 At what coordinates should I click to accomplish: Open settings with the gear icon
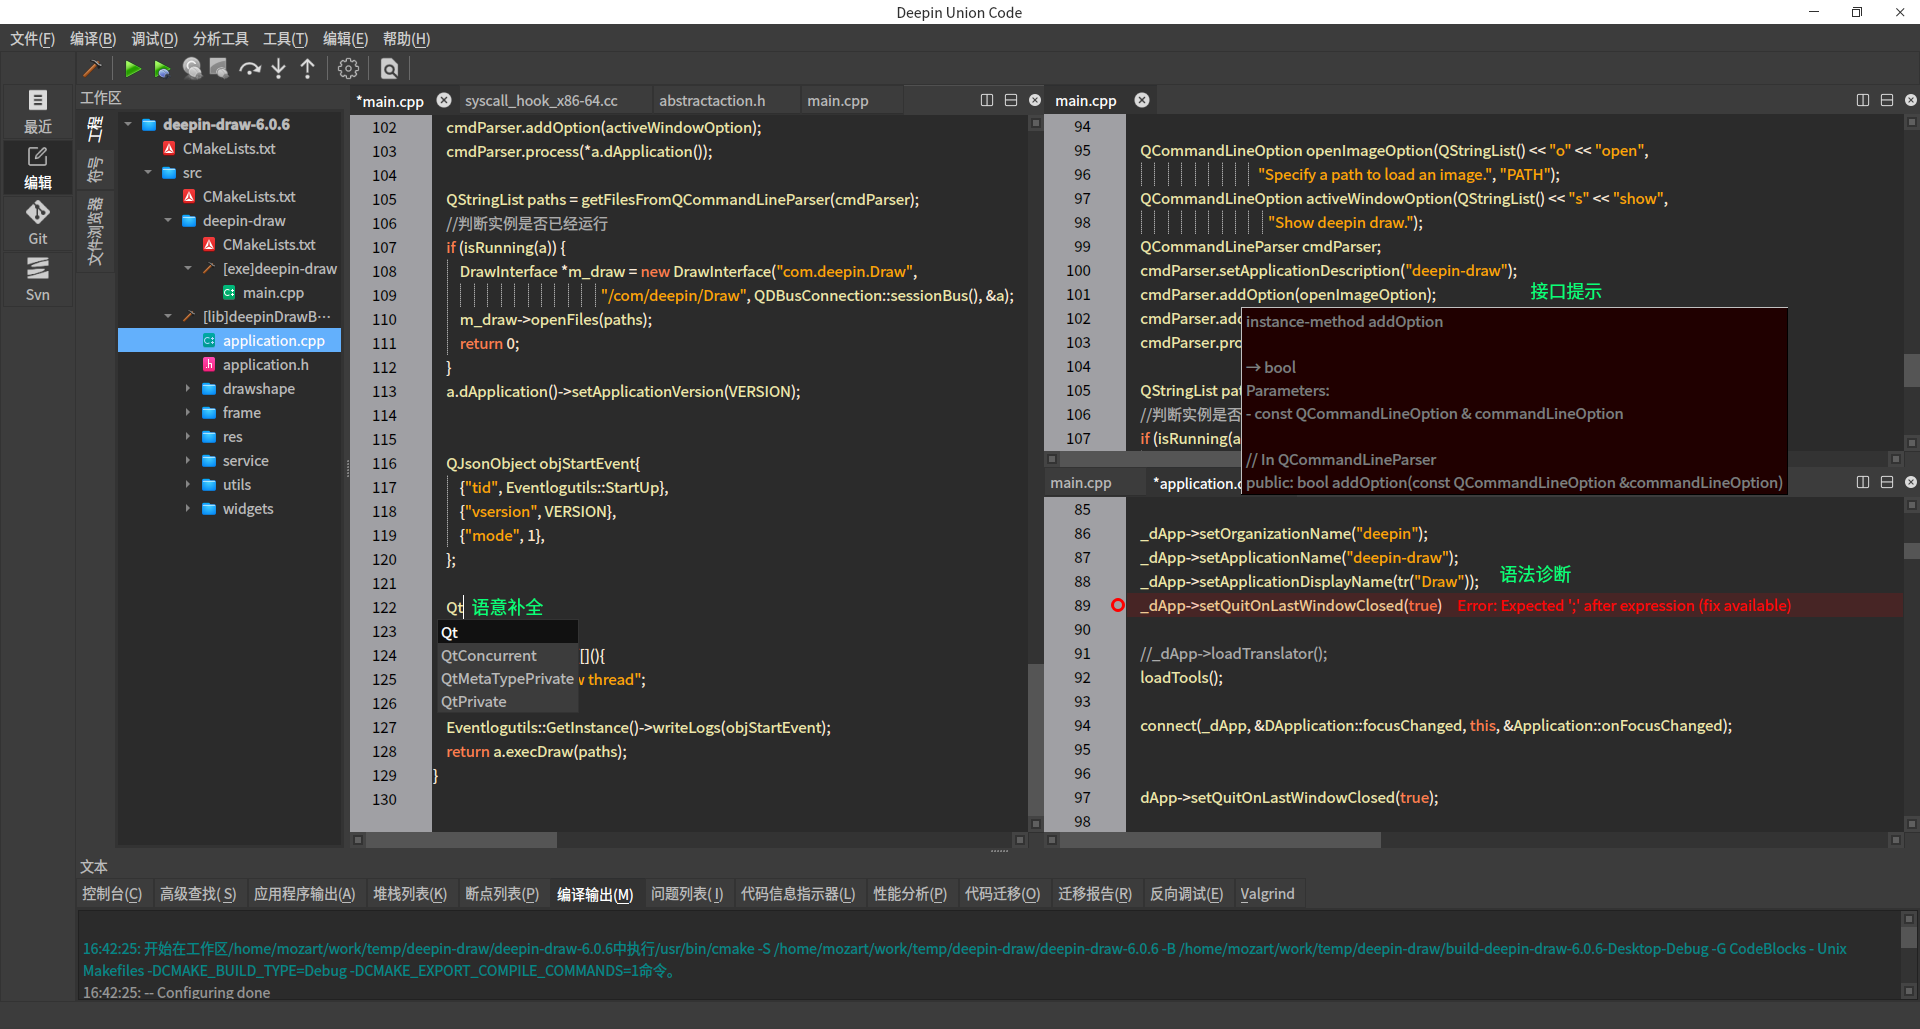click(x=348, y=68)
